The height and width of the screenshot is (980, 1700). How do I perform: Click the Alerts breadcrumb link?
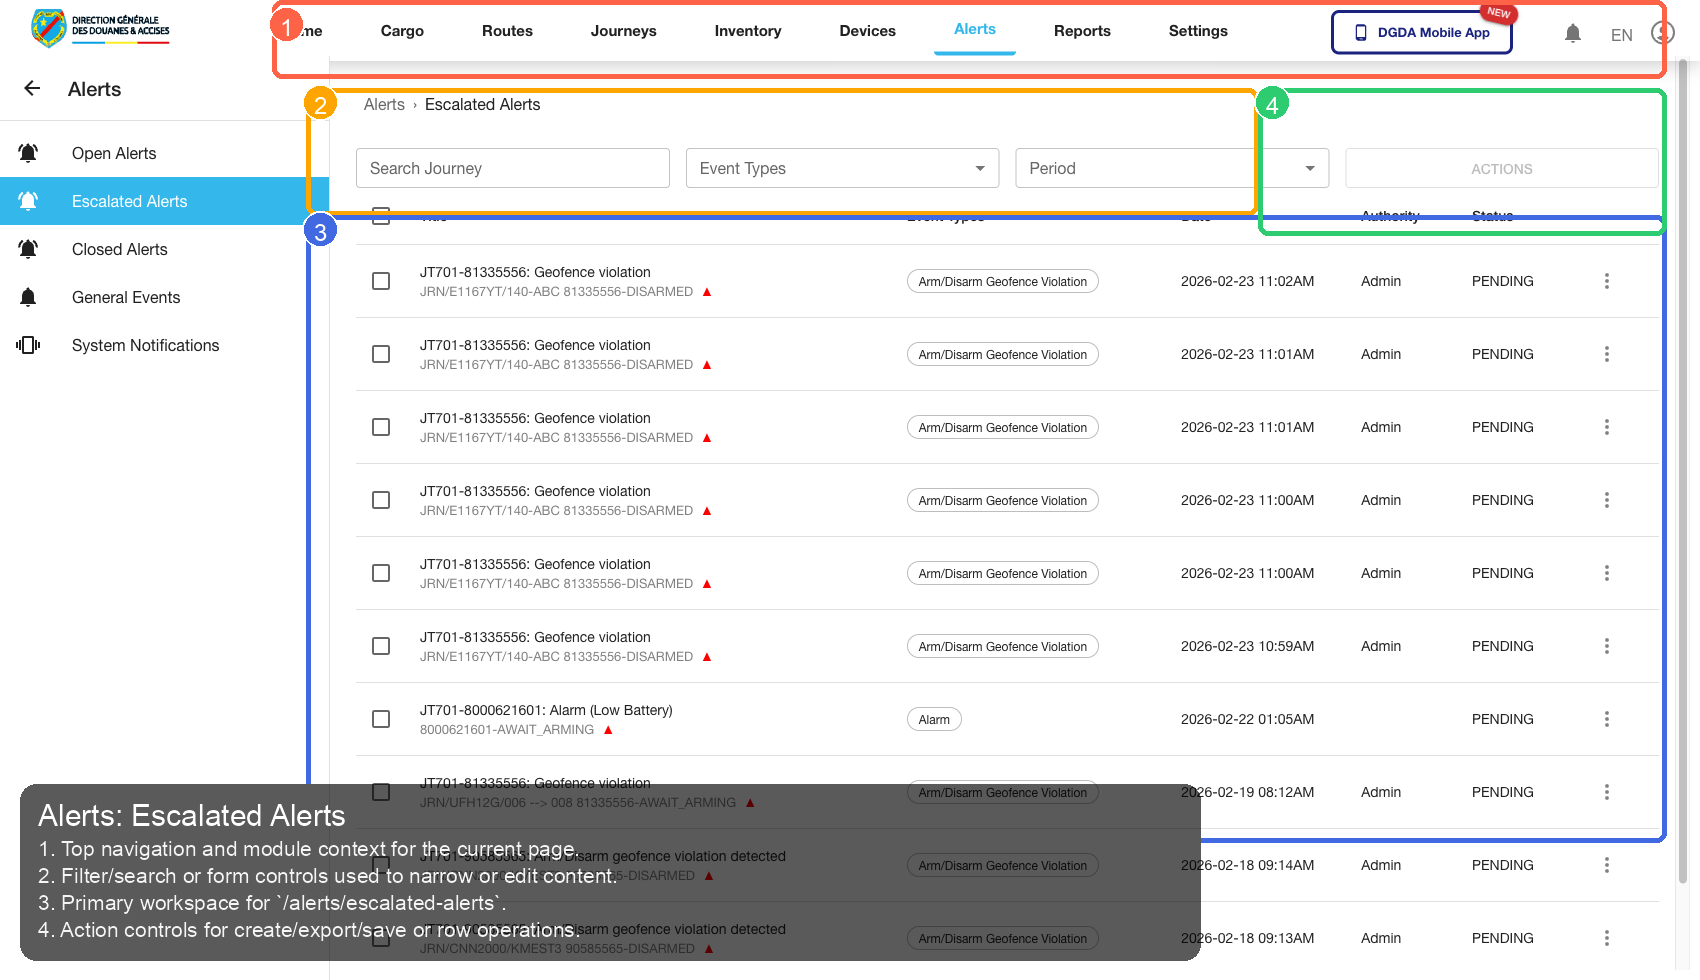click(384, 104)
